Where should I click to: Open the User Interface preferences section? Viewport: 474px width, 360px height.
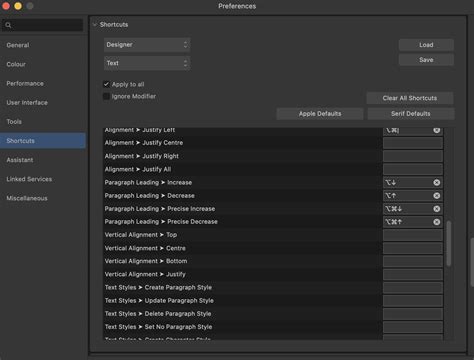27,103
